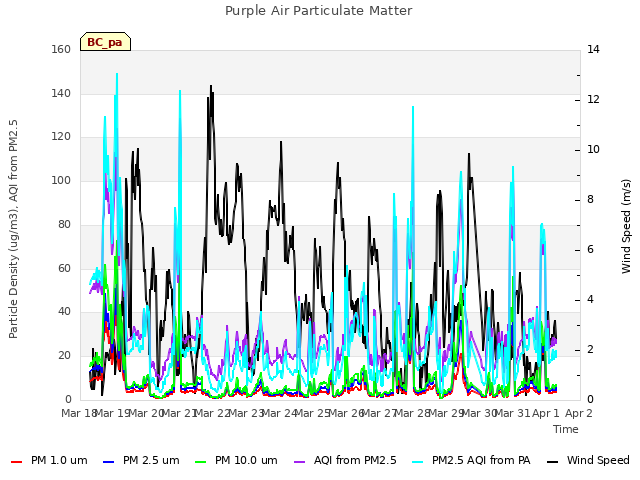Click the green PM 10.0 um legend swatch
Viewport: 640px width, 480px height.
pos(200,462)
